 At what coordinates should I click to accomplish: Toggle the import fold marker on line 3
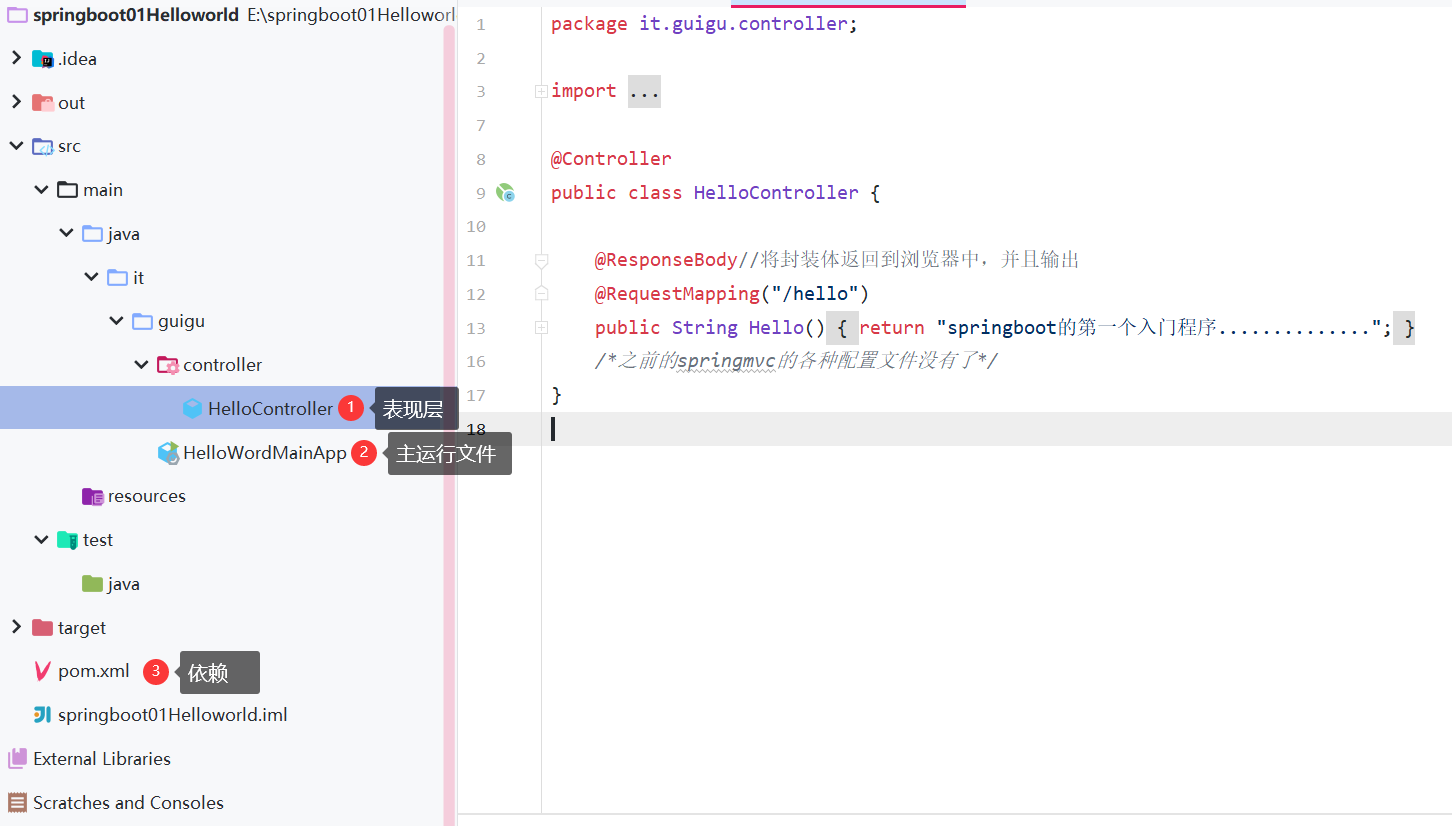541,91
